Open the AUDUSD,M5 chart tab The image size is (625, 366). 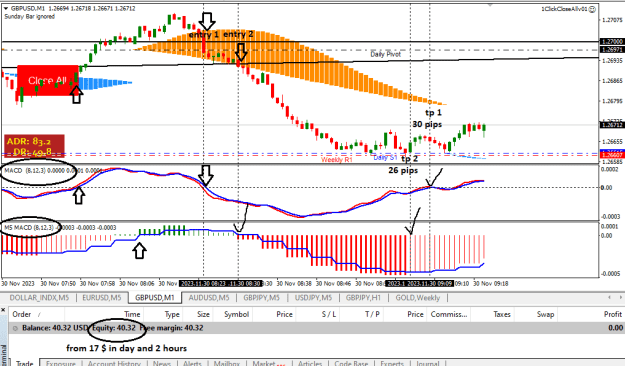(208, 298)
